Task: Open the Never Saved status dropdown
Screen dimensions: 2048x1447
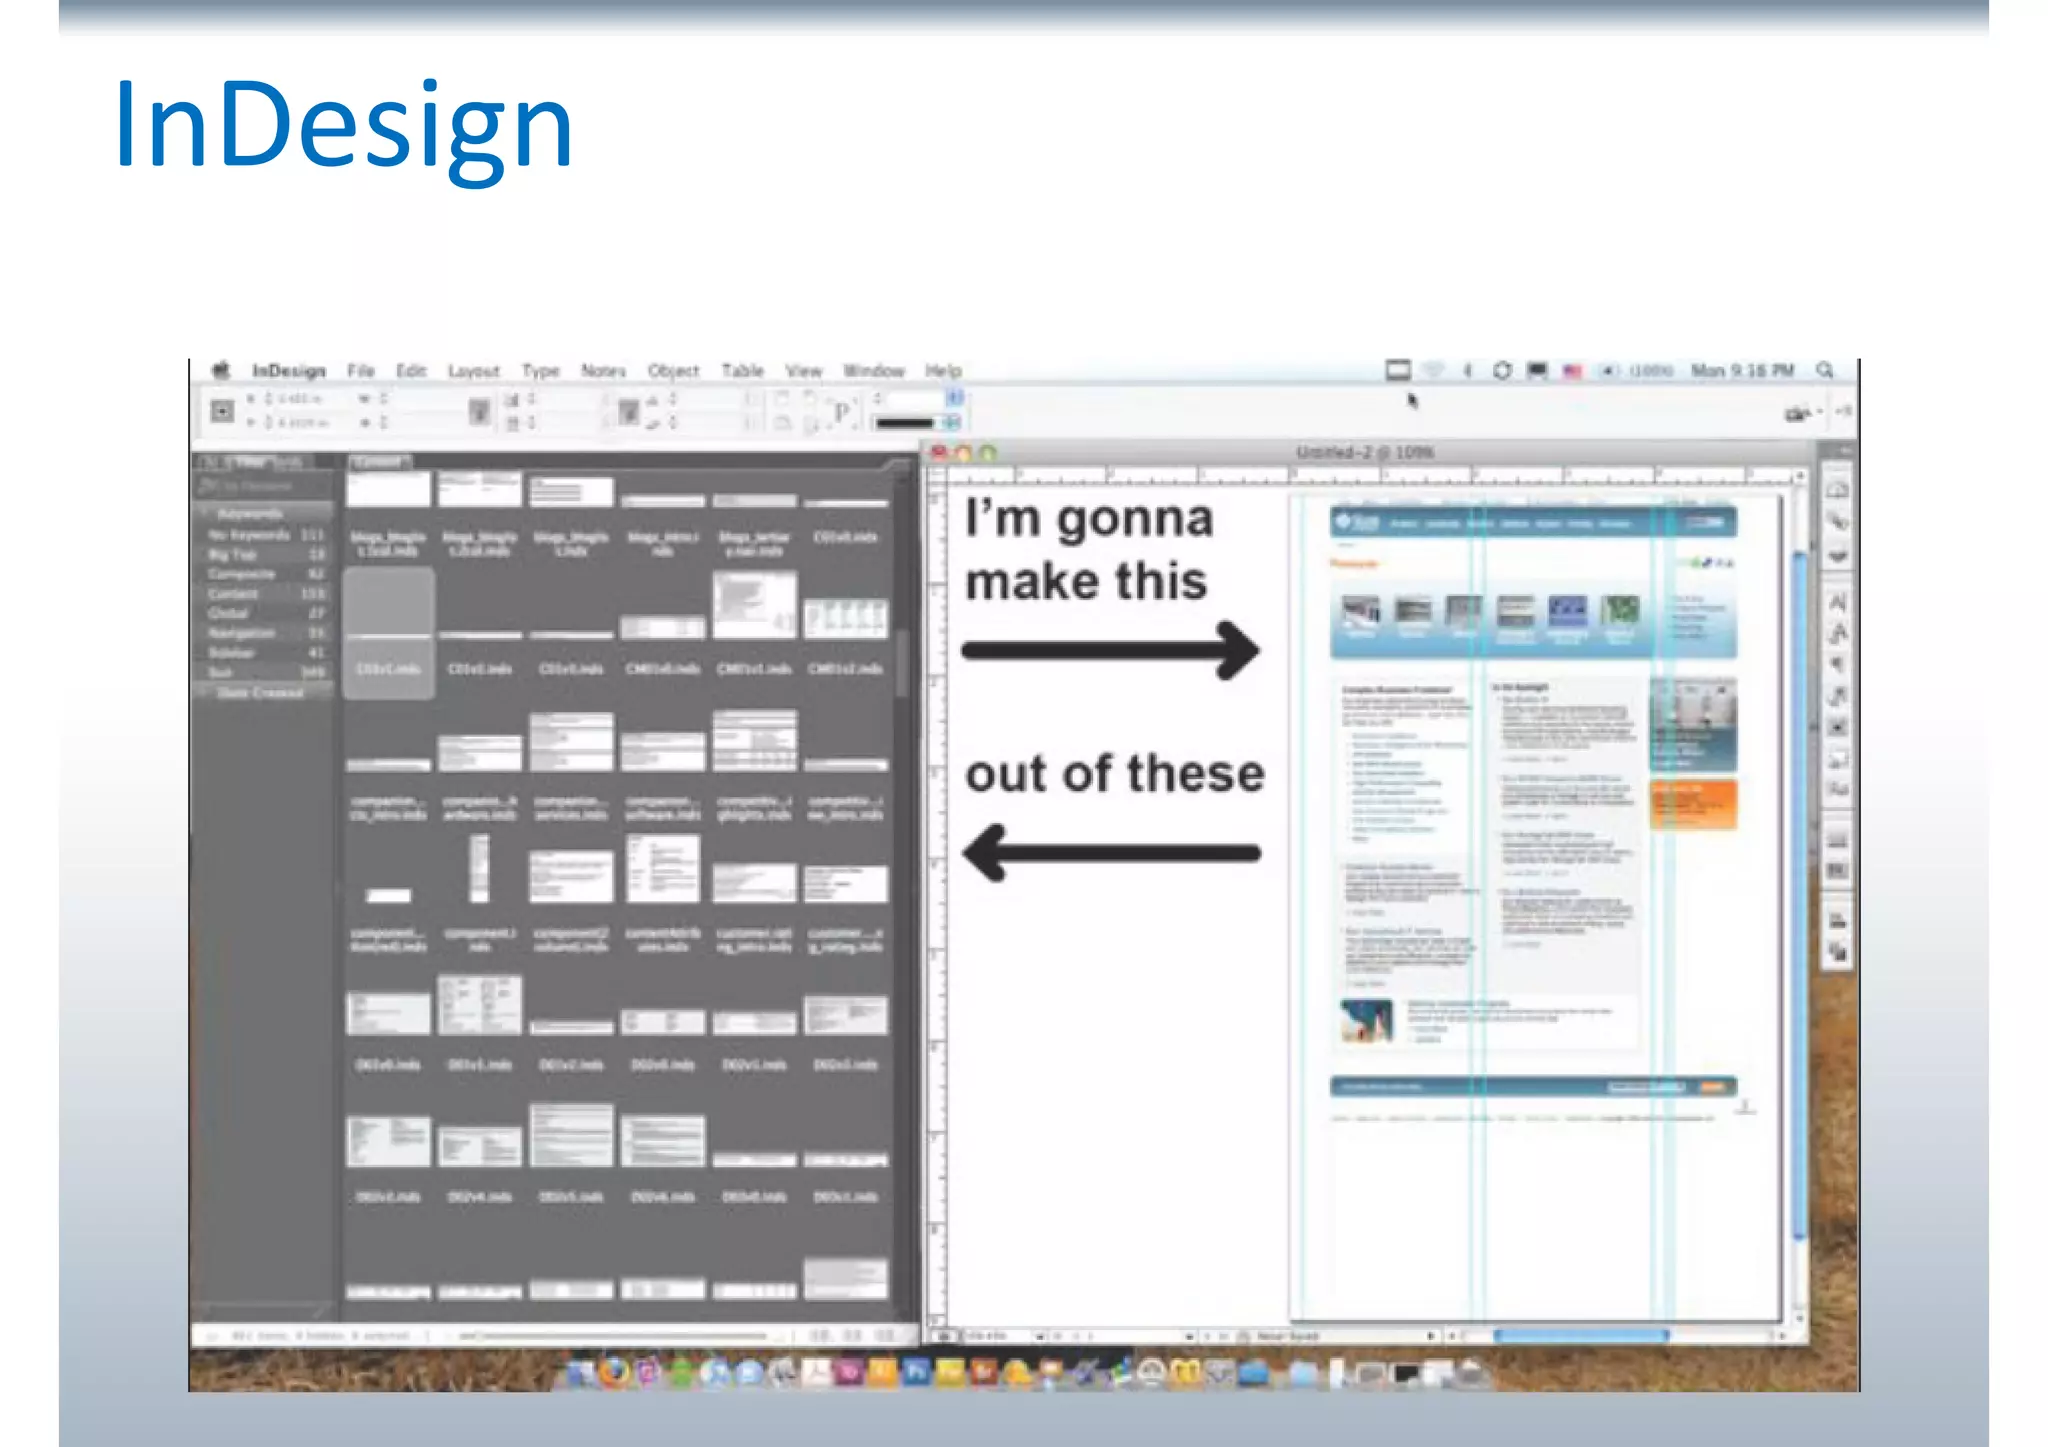Action: click(x=1431, y=1336)
